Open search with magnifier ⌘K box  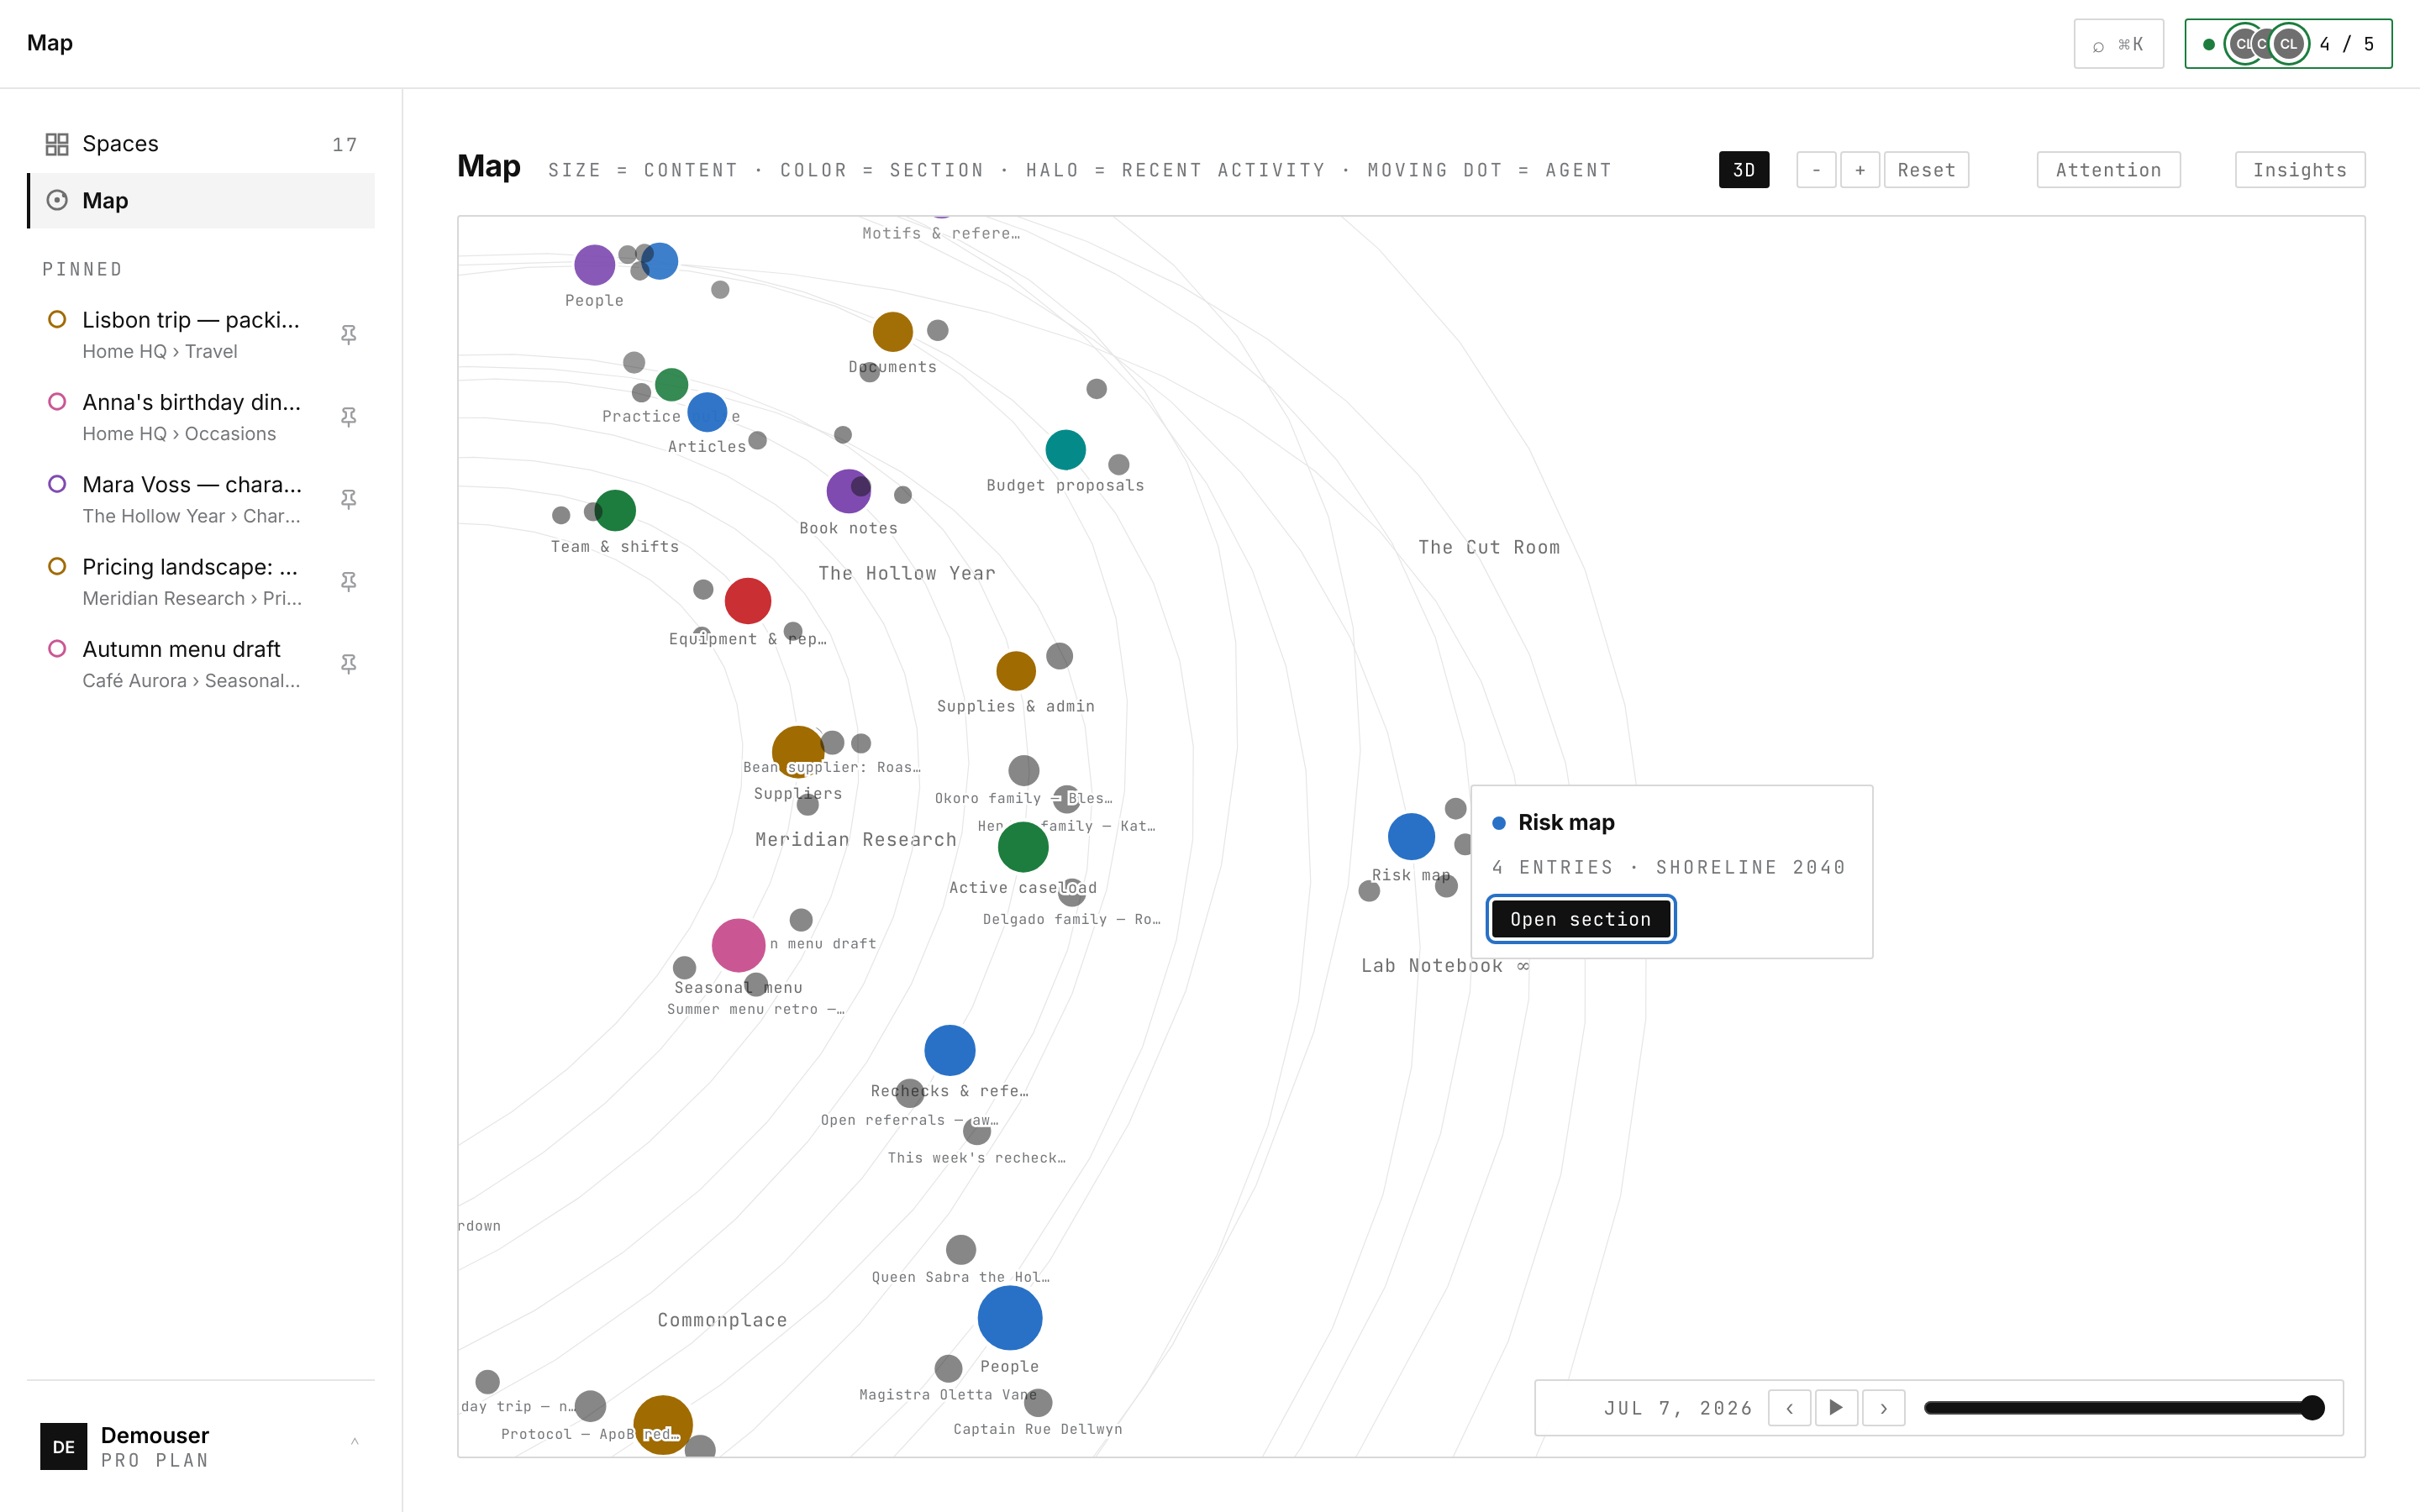[2118, 44]
